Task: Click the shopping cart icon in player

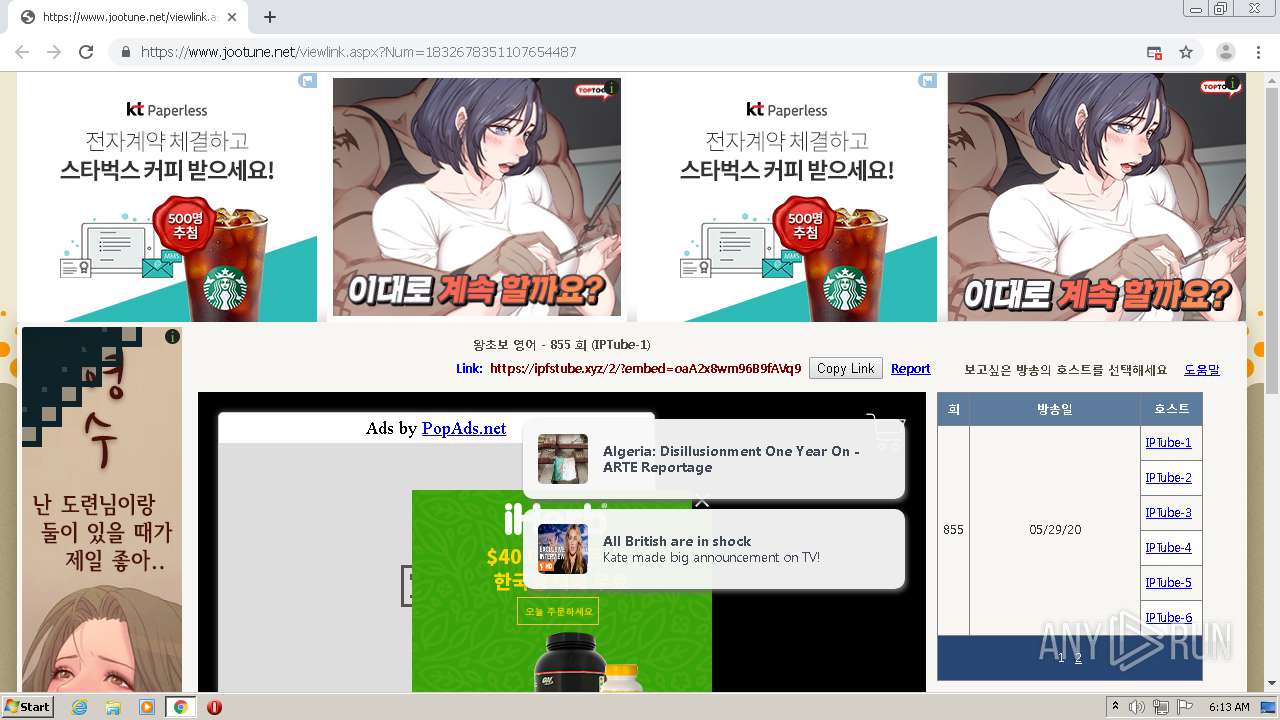Action: click(x=886, y=432)
